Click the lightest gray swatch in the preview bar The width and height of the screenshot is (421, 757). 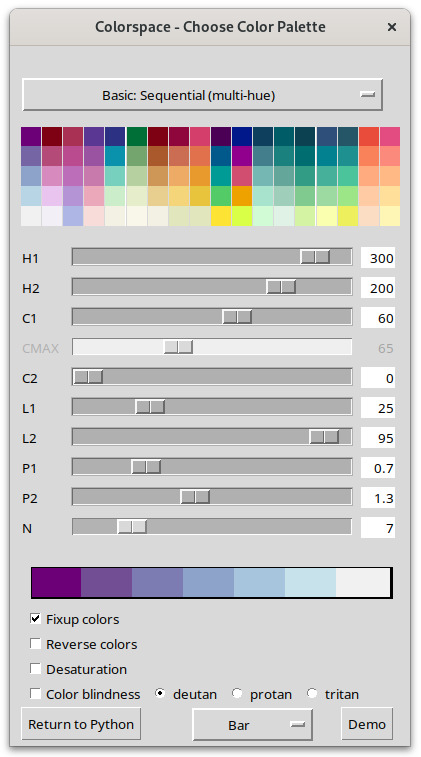click(x=363, y=583)
